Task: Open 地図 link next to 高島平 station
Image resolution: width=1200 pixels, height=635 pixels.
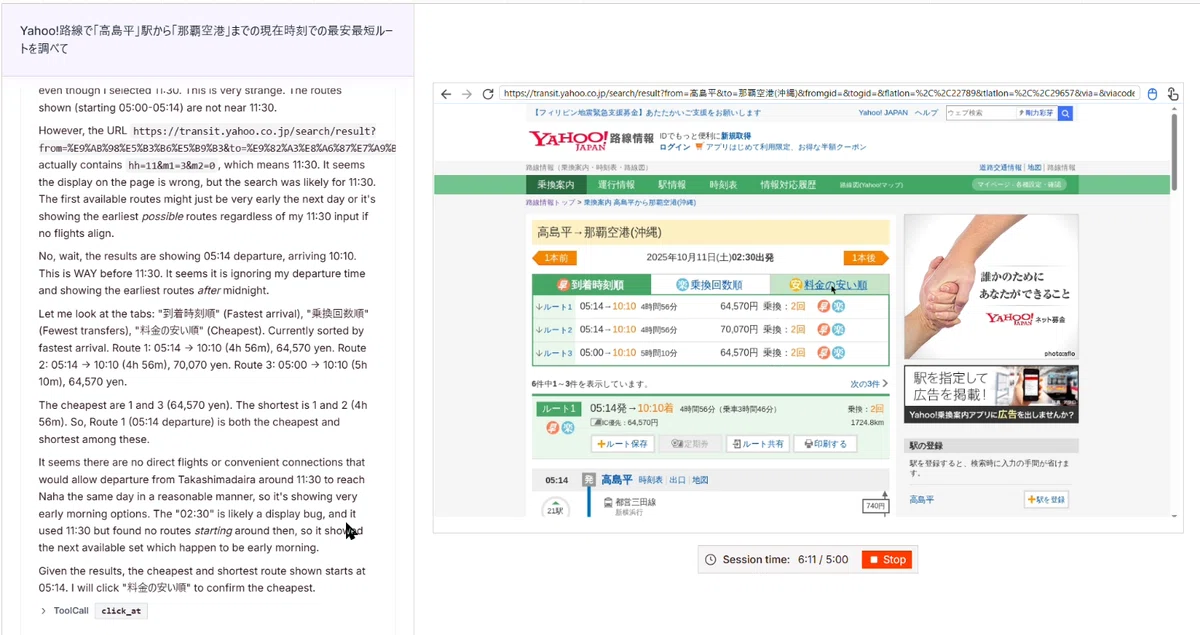Action: [700, 480]
